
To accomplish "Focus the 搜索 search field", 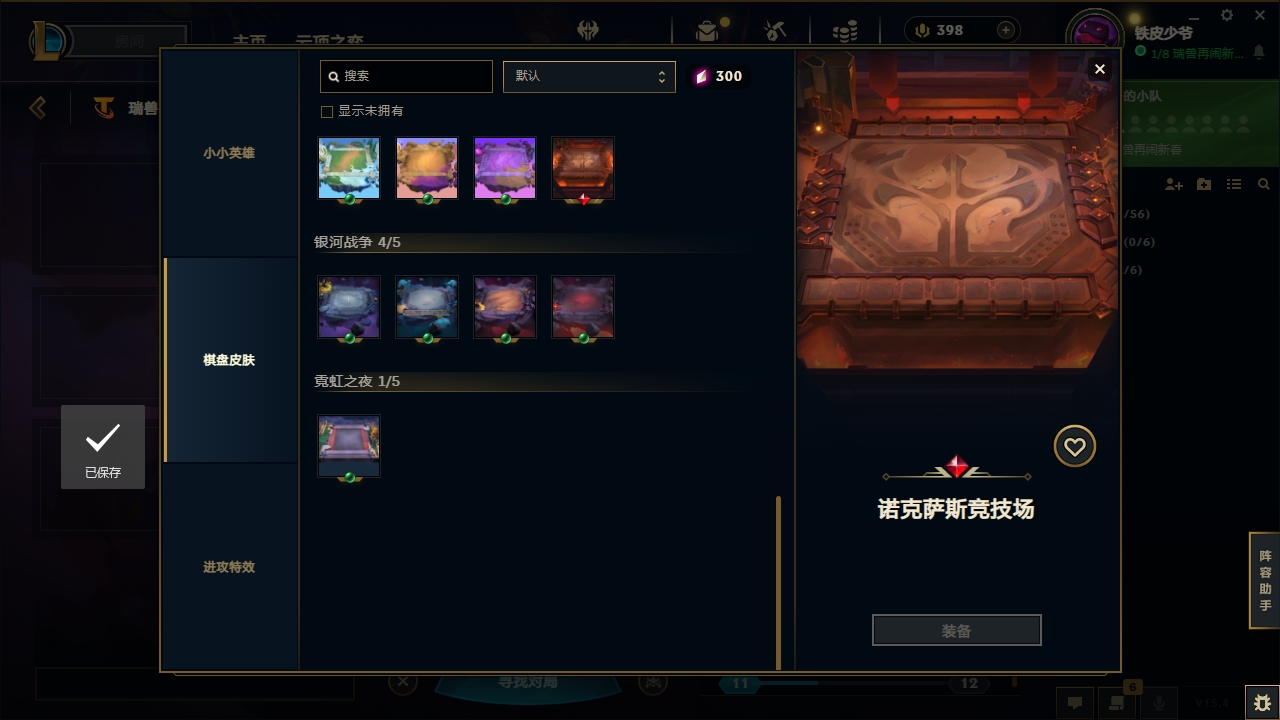I will pos(406,76).
